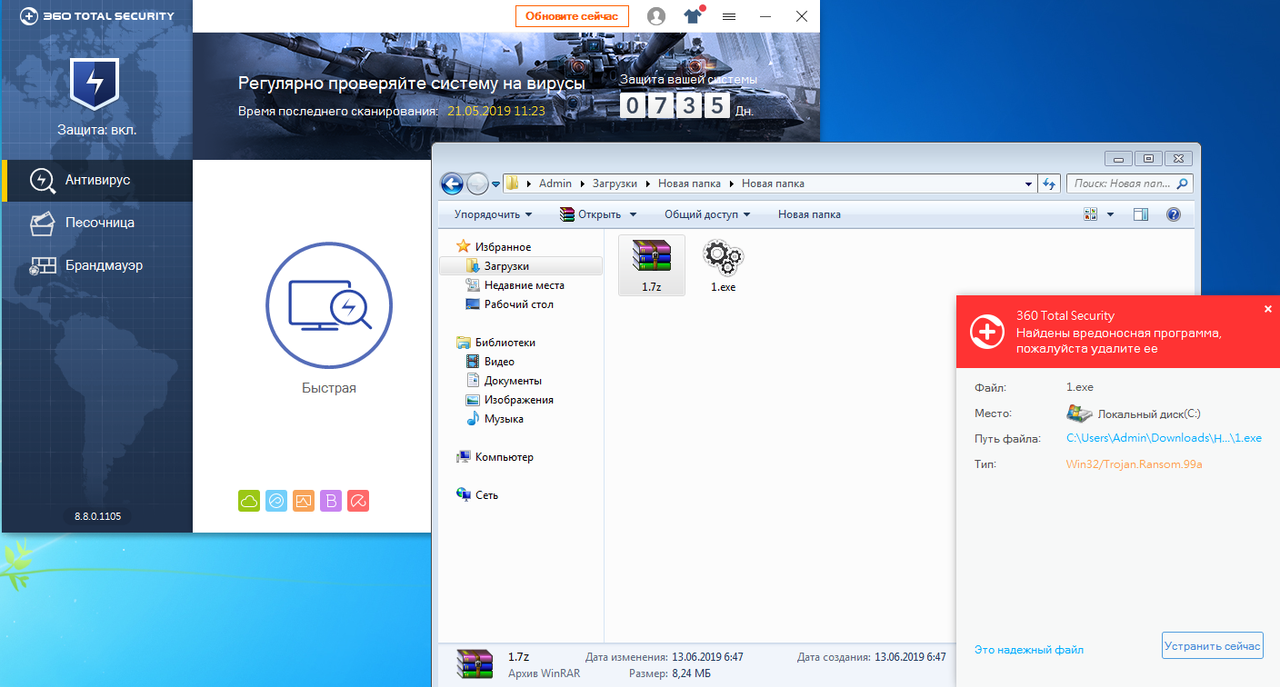The image size is (1280, 687).
Task: Open the Песочница section
Action: click(97, 223)
